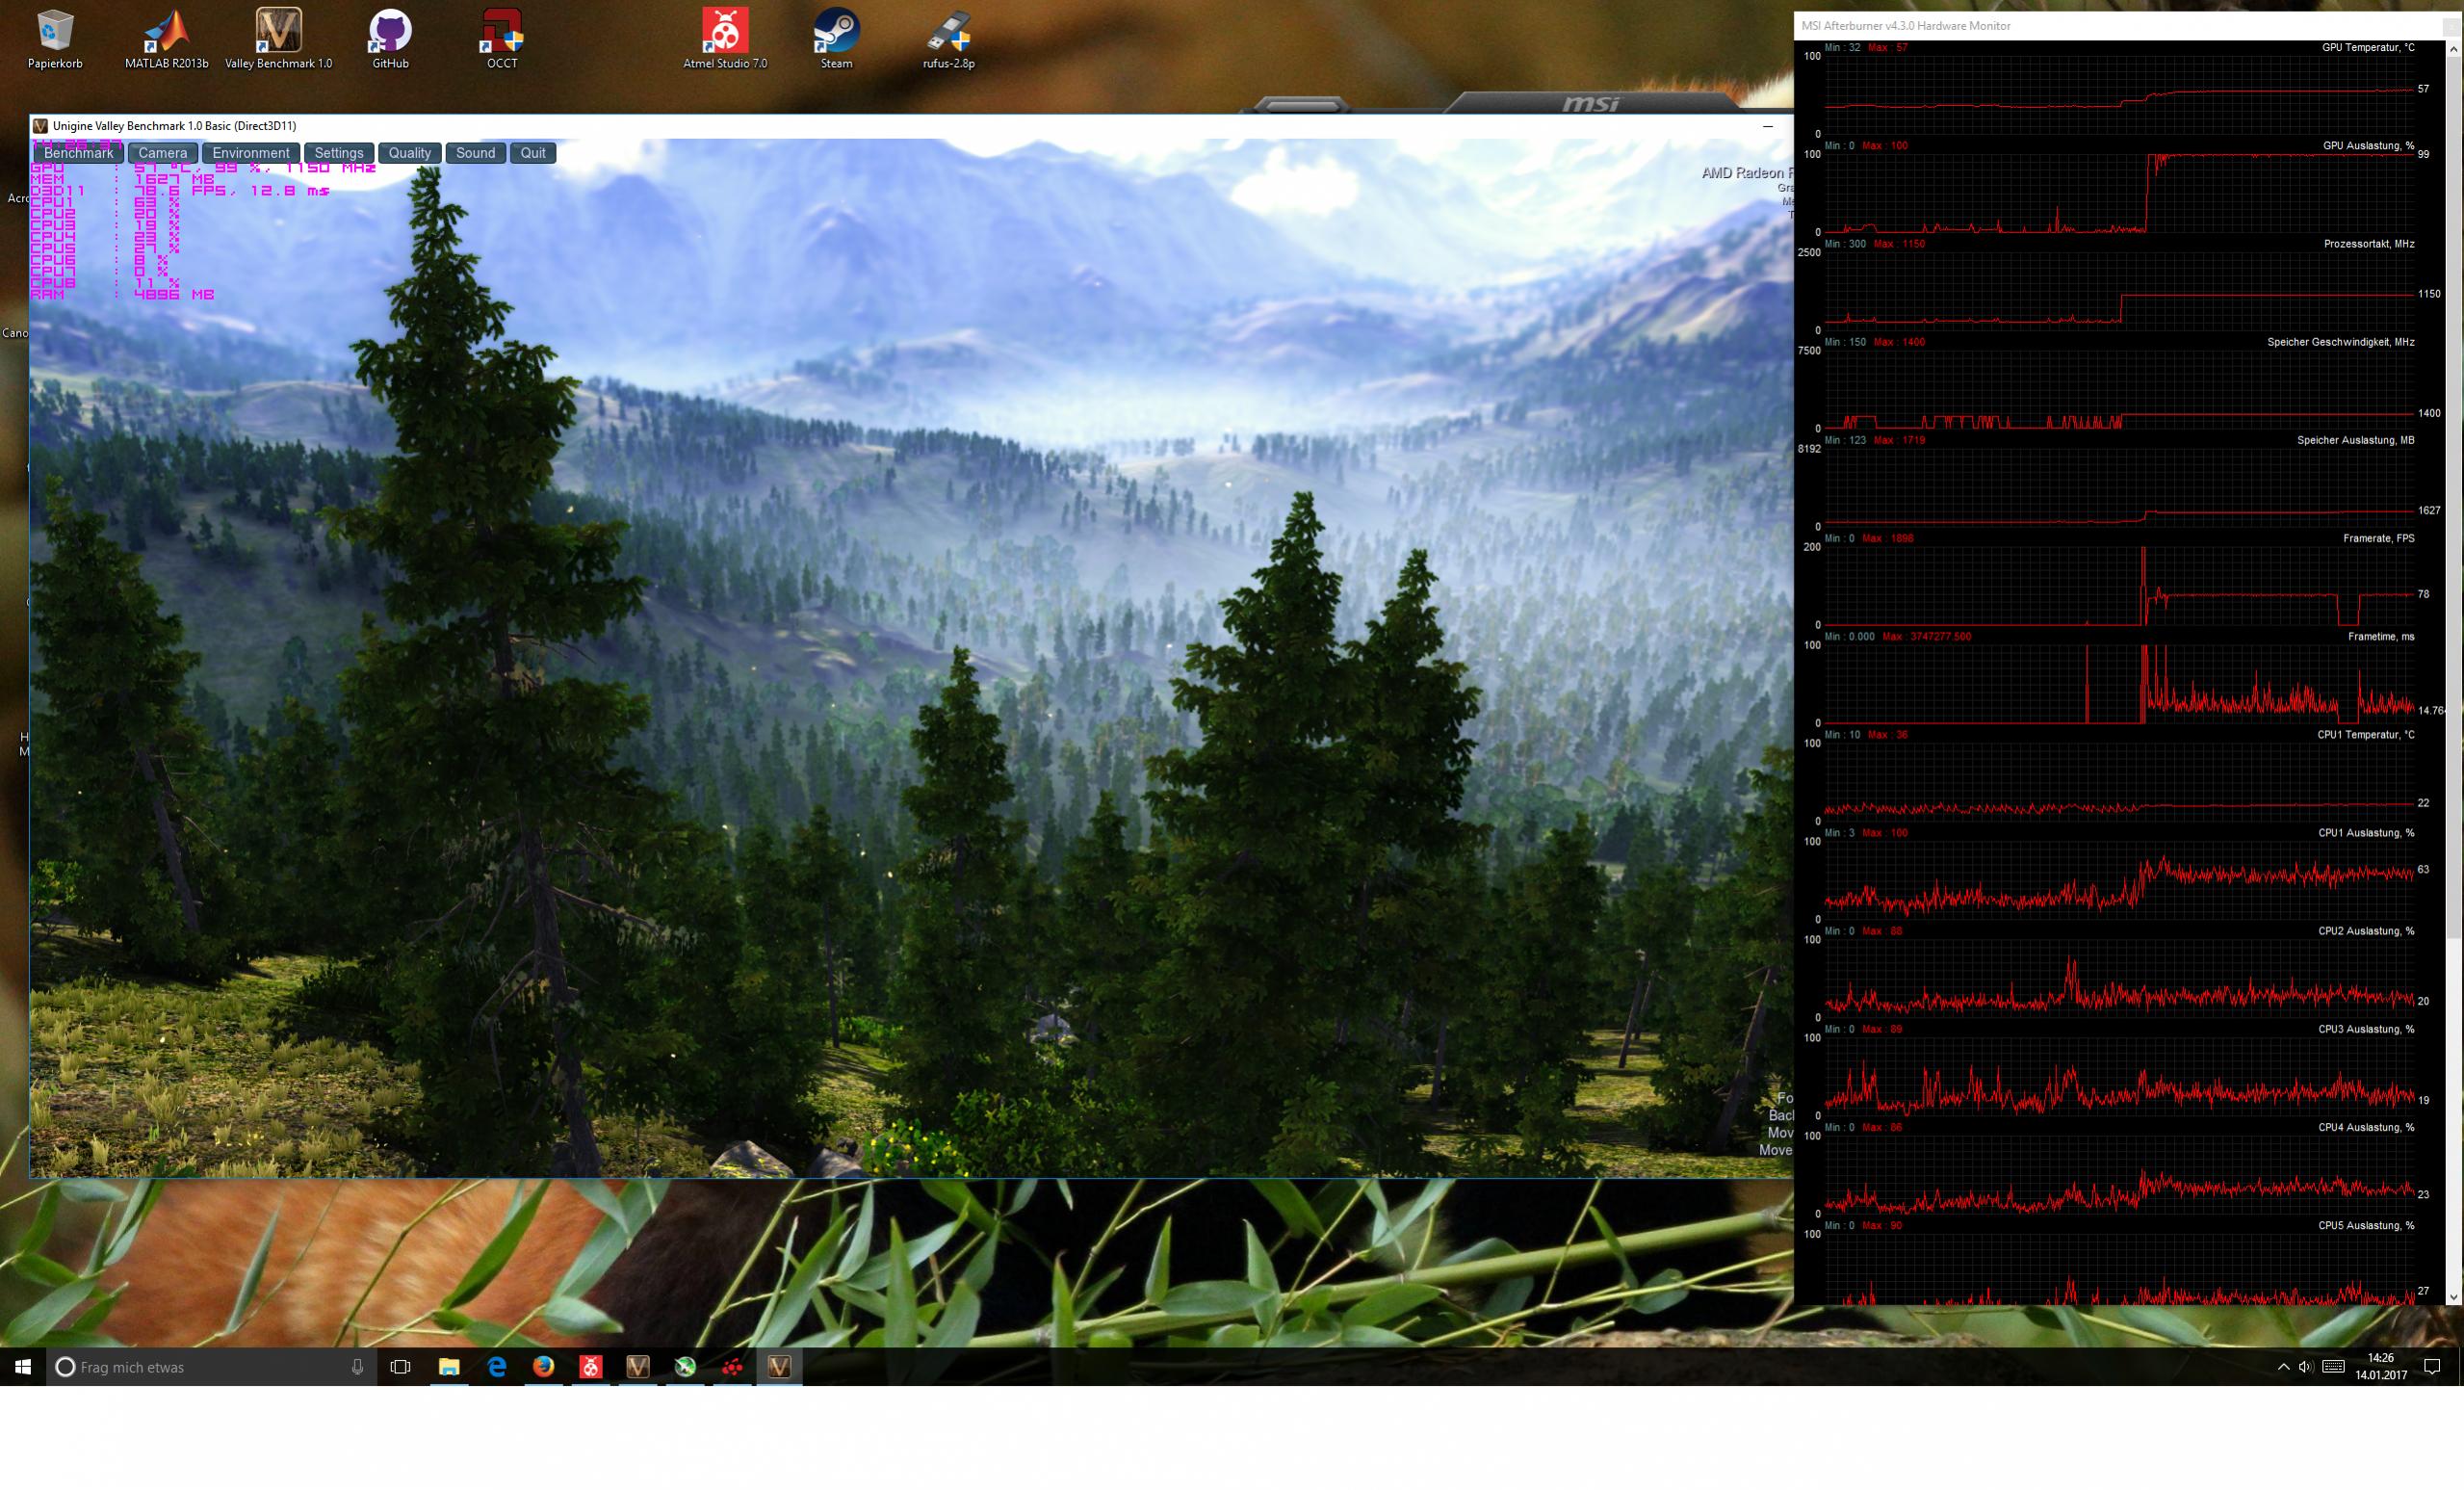This screenshot has width=2464, height=1490.
Task: Click the Speicher Geschwindigkeit graph
Action: [x=2119, y=389]
